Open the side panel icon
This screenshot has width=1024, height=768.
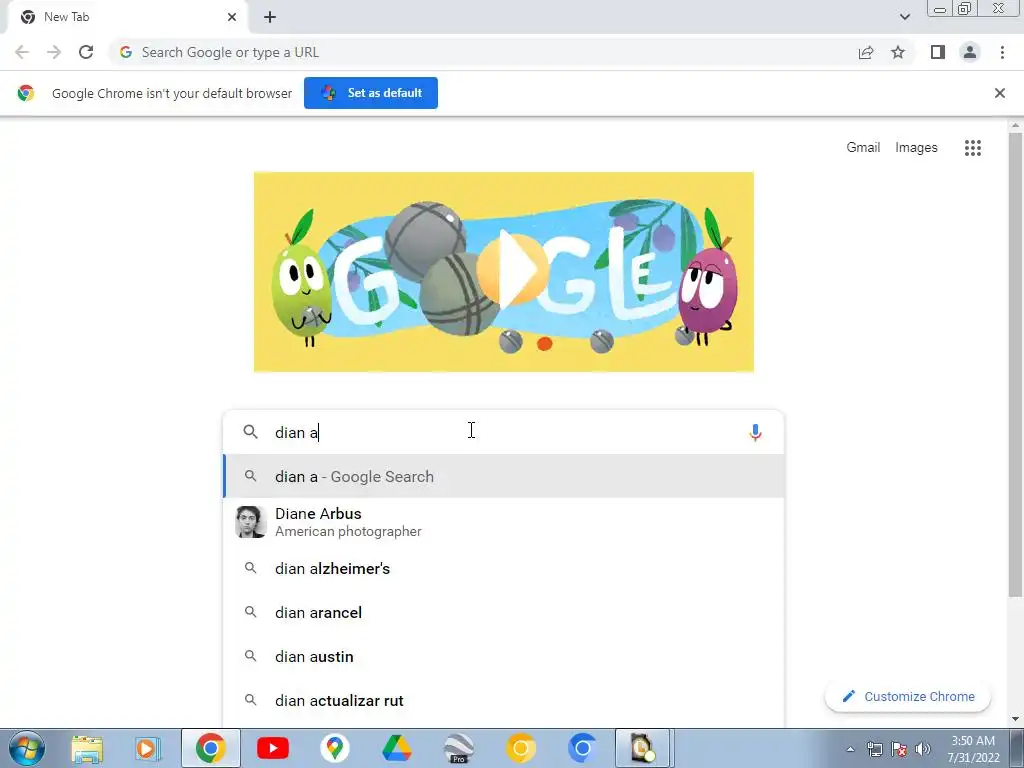point(938,52)
